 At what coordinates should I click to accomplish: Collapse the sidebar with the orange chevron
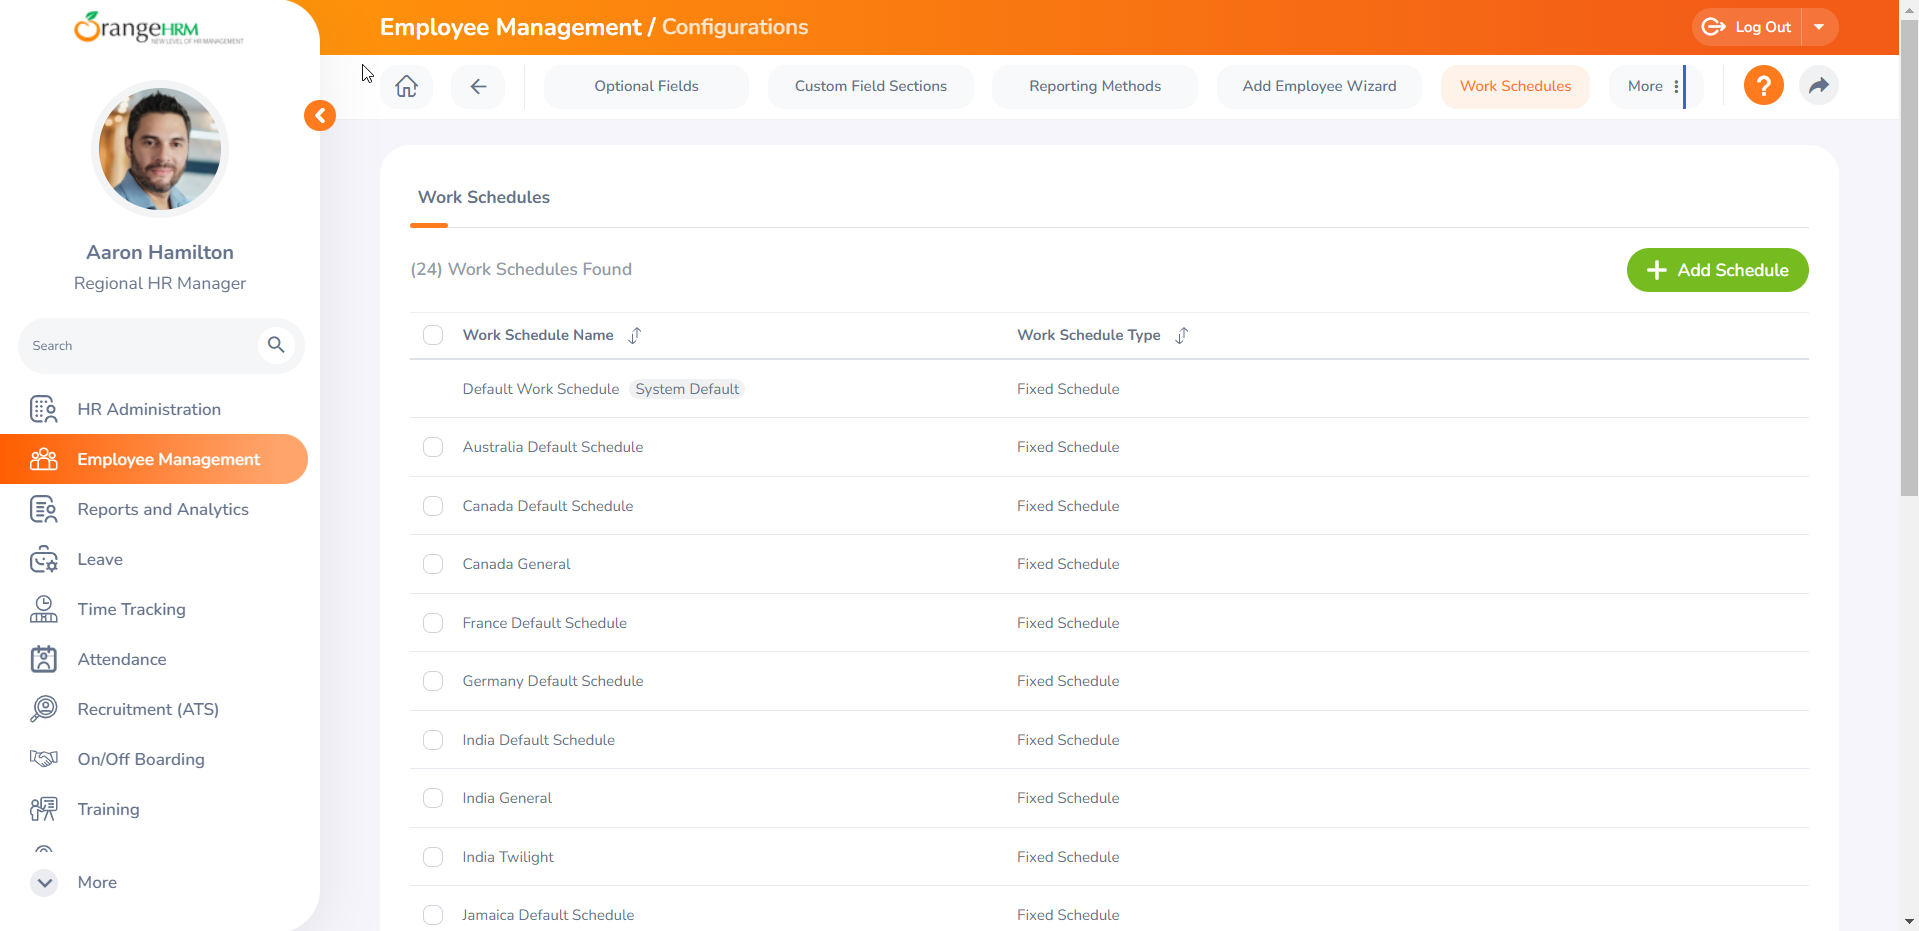pos(320,116)
